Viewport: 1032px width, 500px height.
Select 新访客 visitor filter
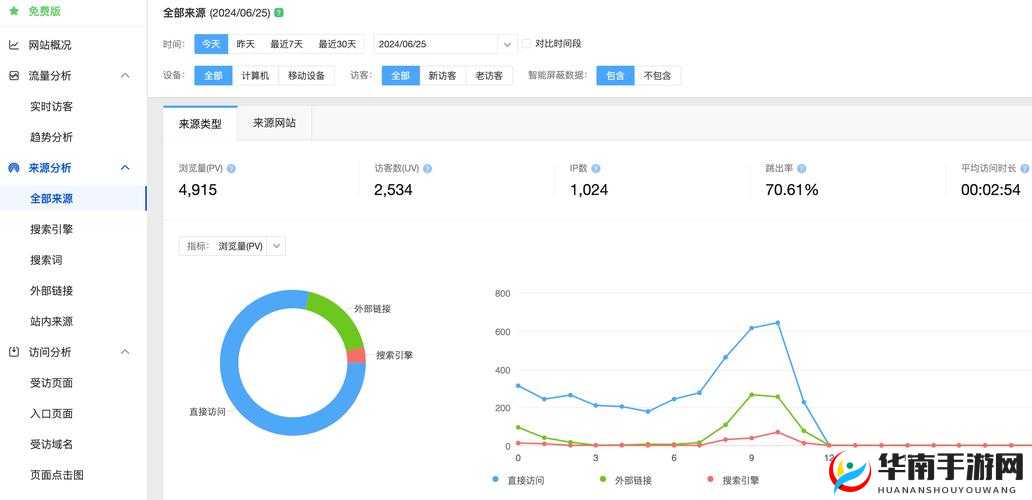442,76
